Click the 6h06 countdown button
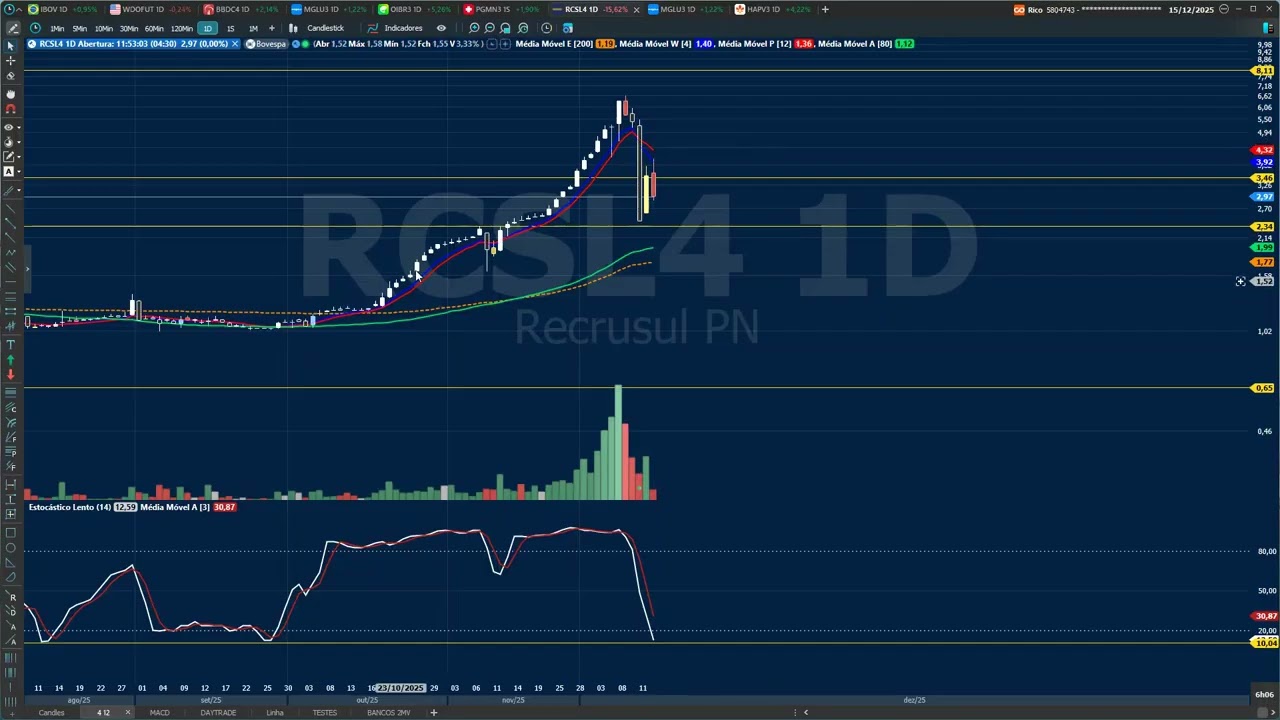The image size is (1280, 720). click(1264, 694)
